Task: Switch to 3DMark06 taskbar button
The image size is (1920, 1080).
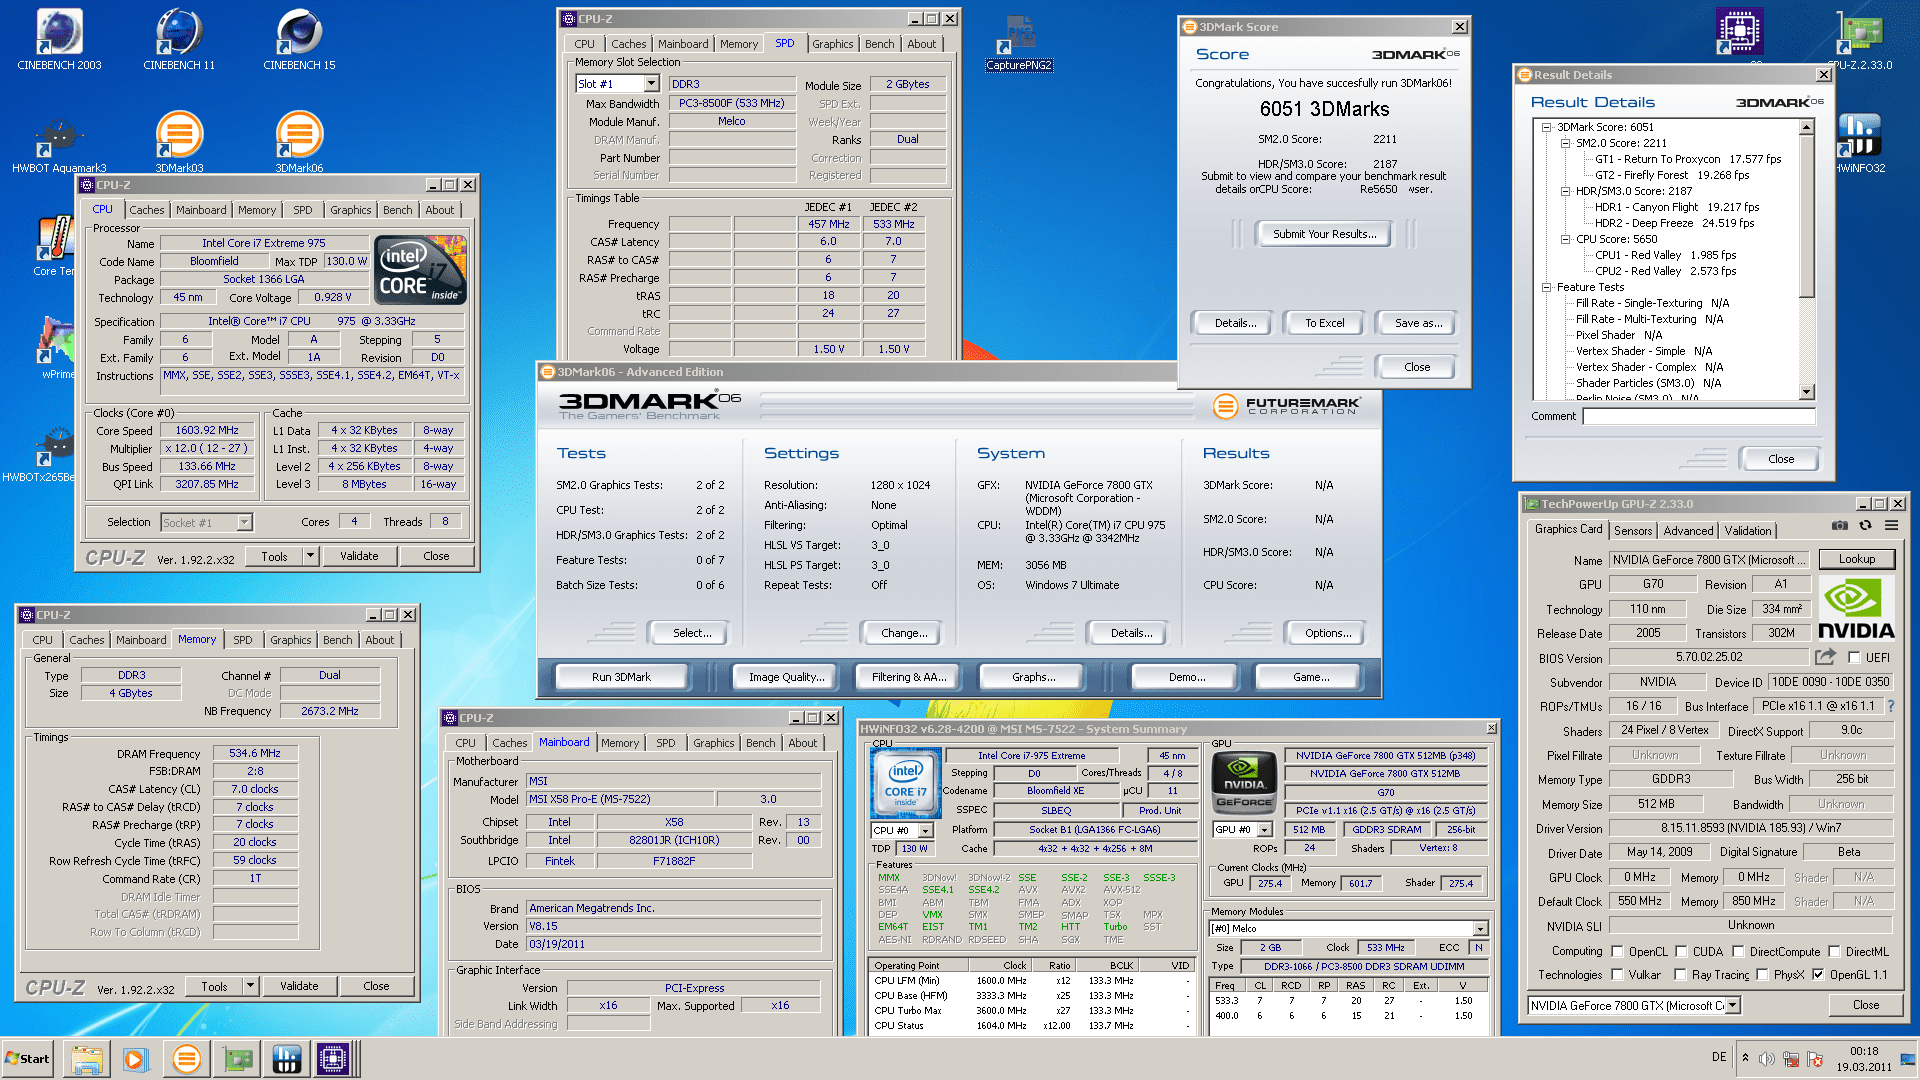Action: point(186,1059)
